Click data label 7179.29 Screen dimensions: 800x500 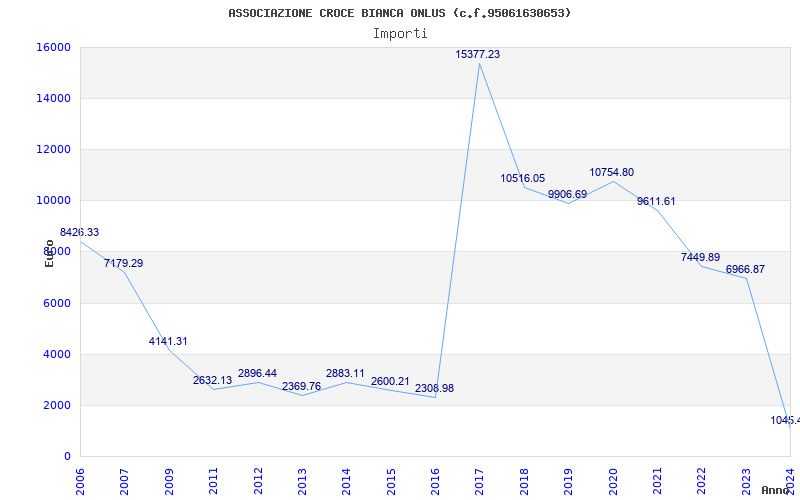point(123,264)
